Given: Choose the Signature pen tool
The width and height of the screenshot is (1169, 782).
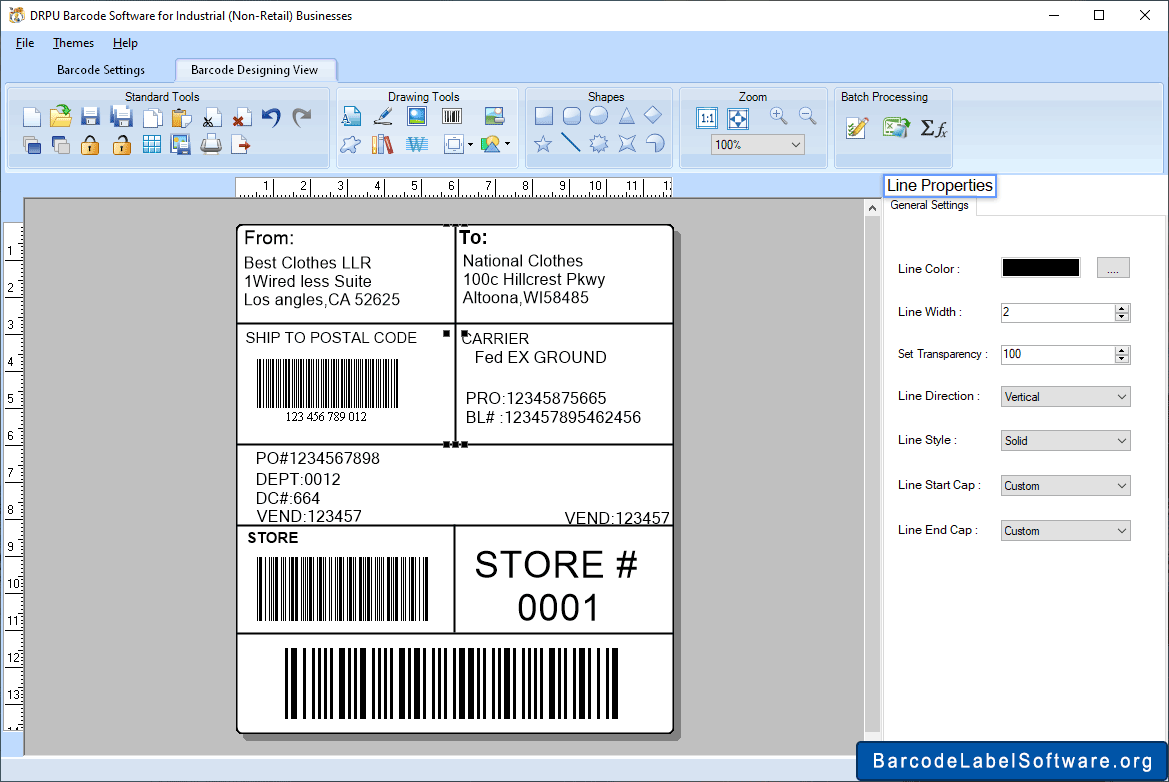Looking at the screenshot, I should click(383, 116).
